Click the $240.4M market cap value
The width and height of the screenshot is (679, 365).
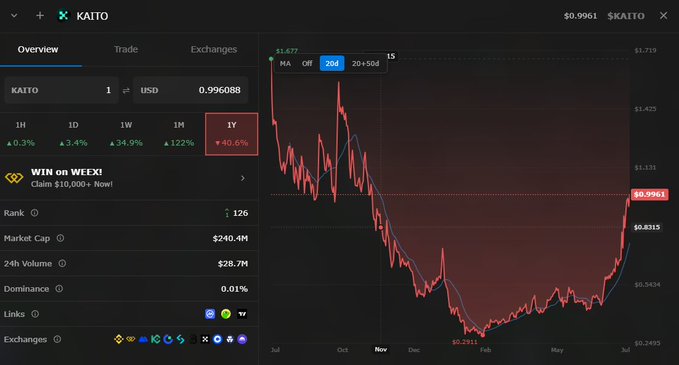[x=230, y=238]
